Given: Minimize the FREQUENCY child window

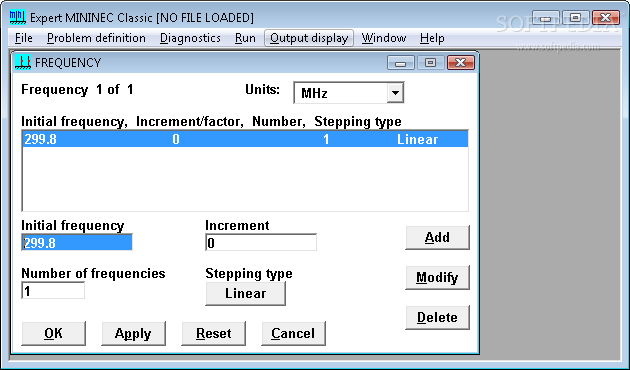Looking at the screenshot, I should click(x=401, y=63).
